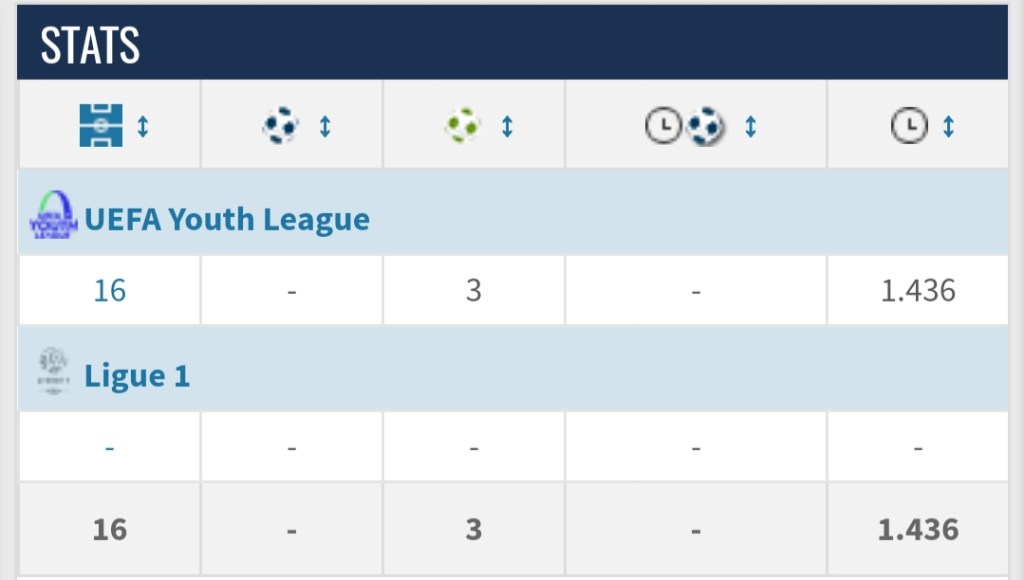This screenshot has width=1024, height=580.
Task: Sort by minutes per goal arrows
Action: 750,127
